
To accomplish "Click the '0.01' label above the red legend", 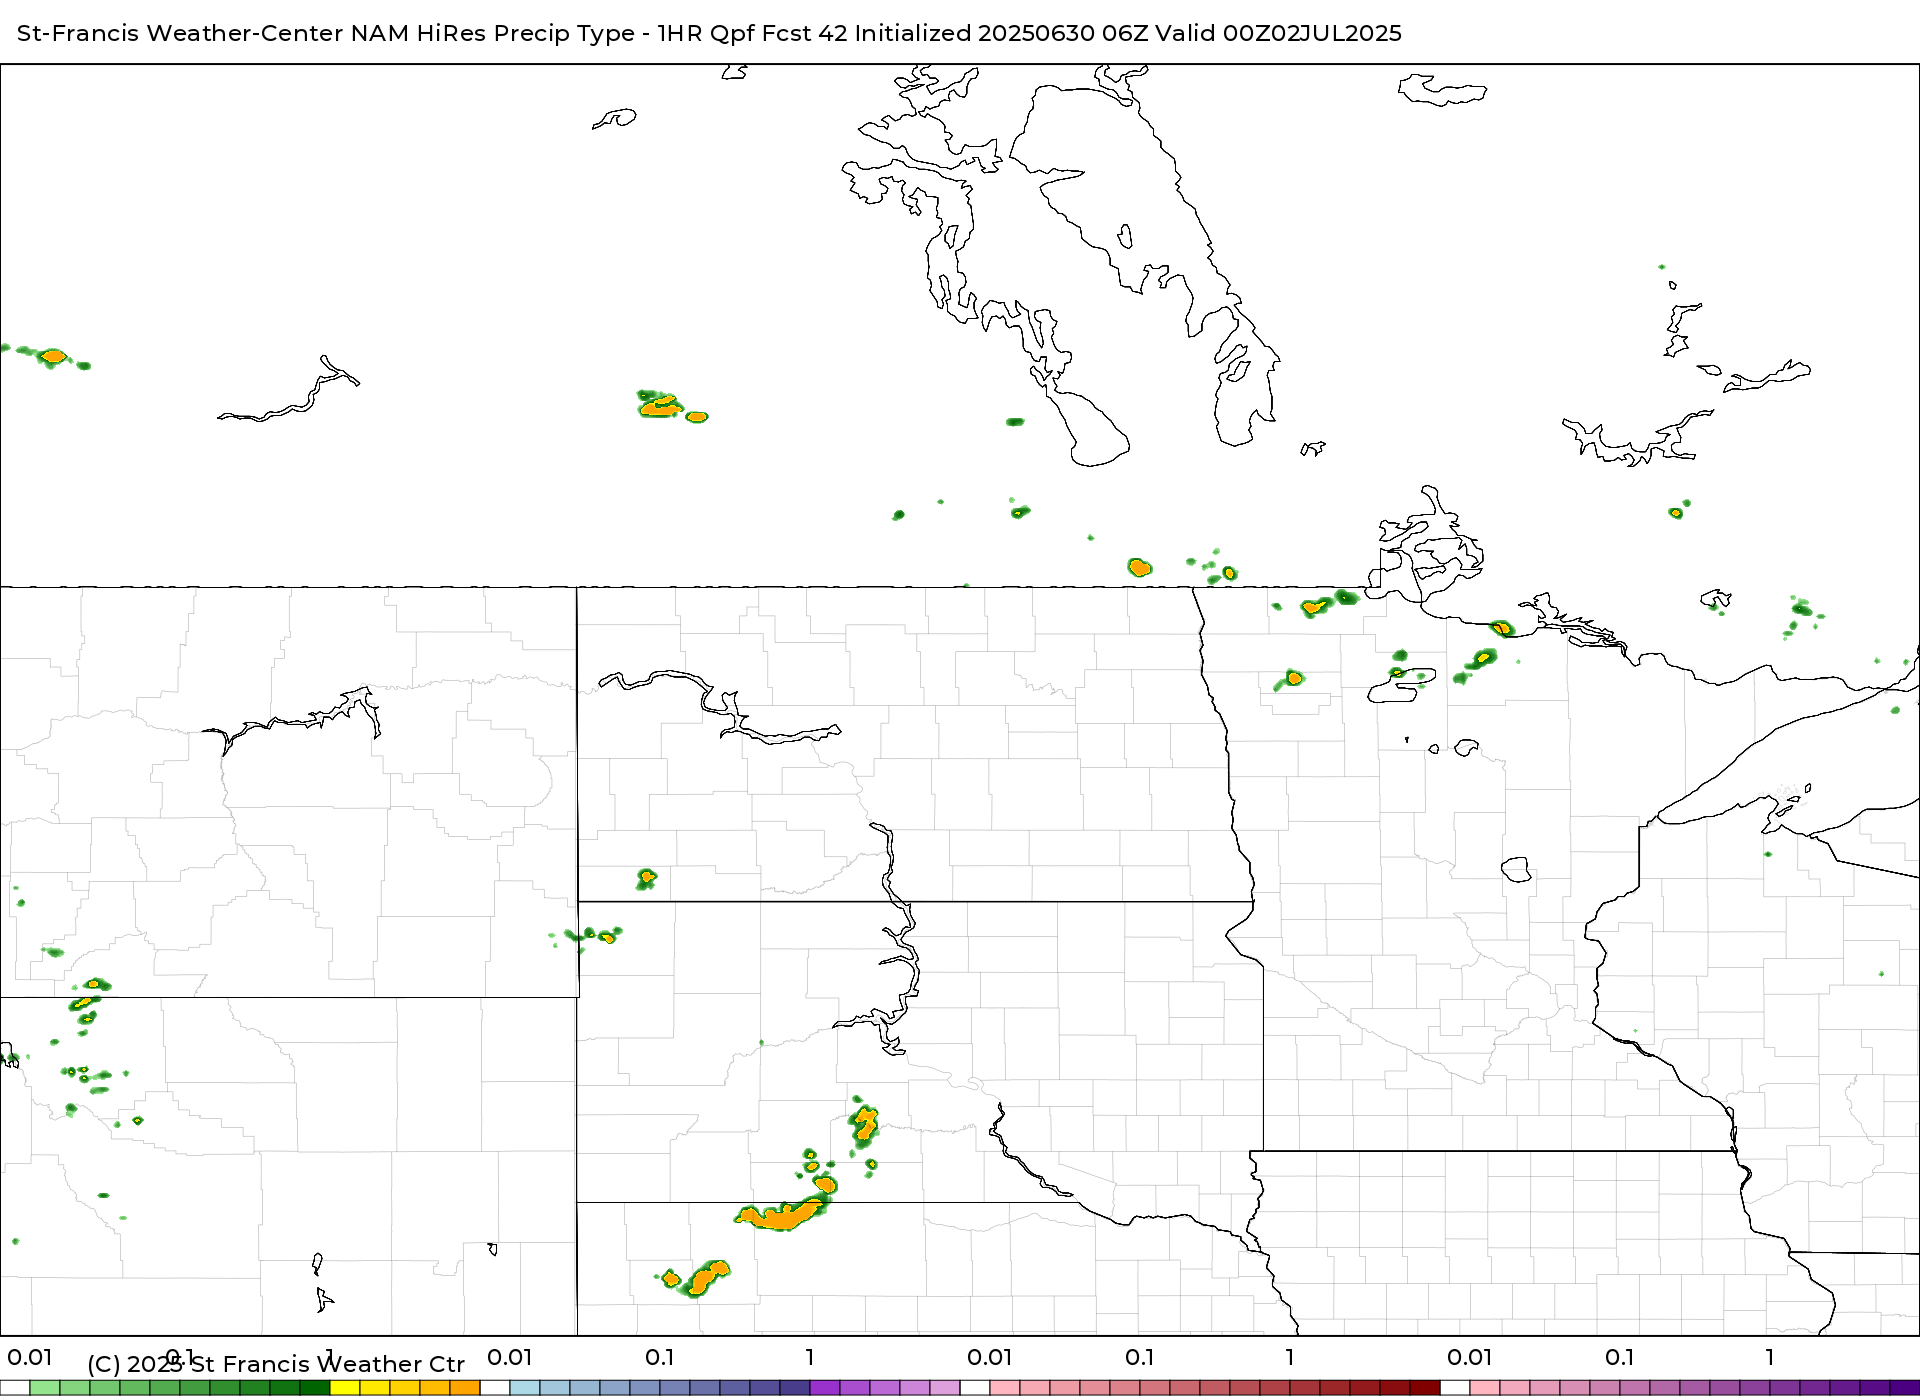I will (x=990, y=1357).
